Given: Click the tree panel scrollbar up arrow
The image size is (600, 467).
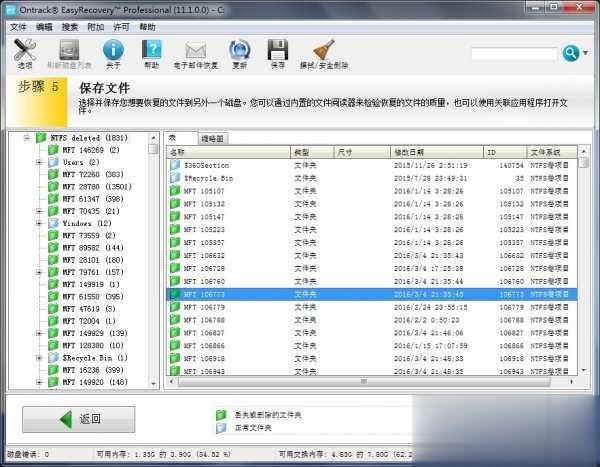Looking at the screenshot, I should (x=153, y=137).
